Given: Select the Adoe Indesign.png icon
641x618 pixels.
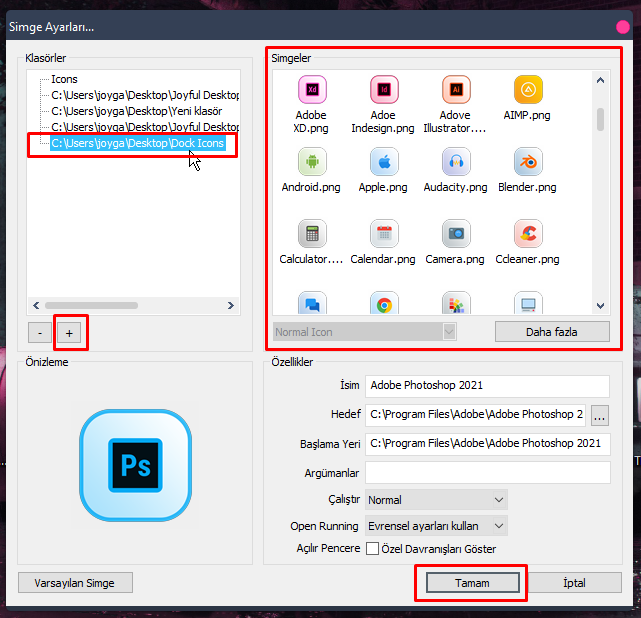Looking at the screenshot, I should tap(384, 90).
